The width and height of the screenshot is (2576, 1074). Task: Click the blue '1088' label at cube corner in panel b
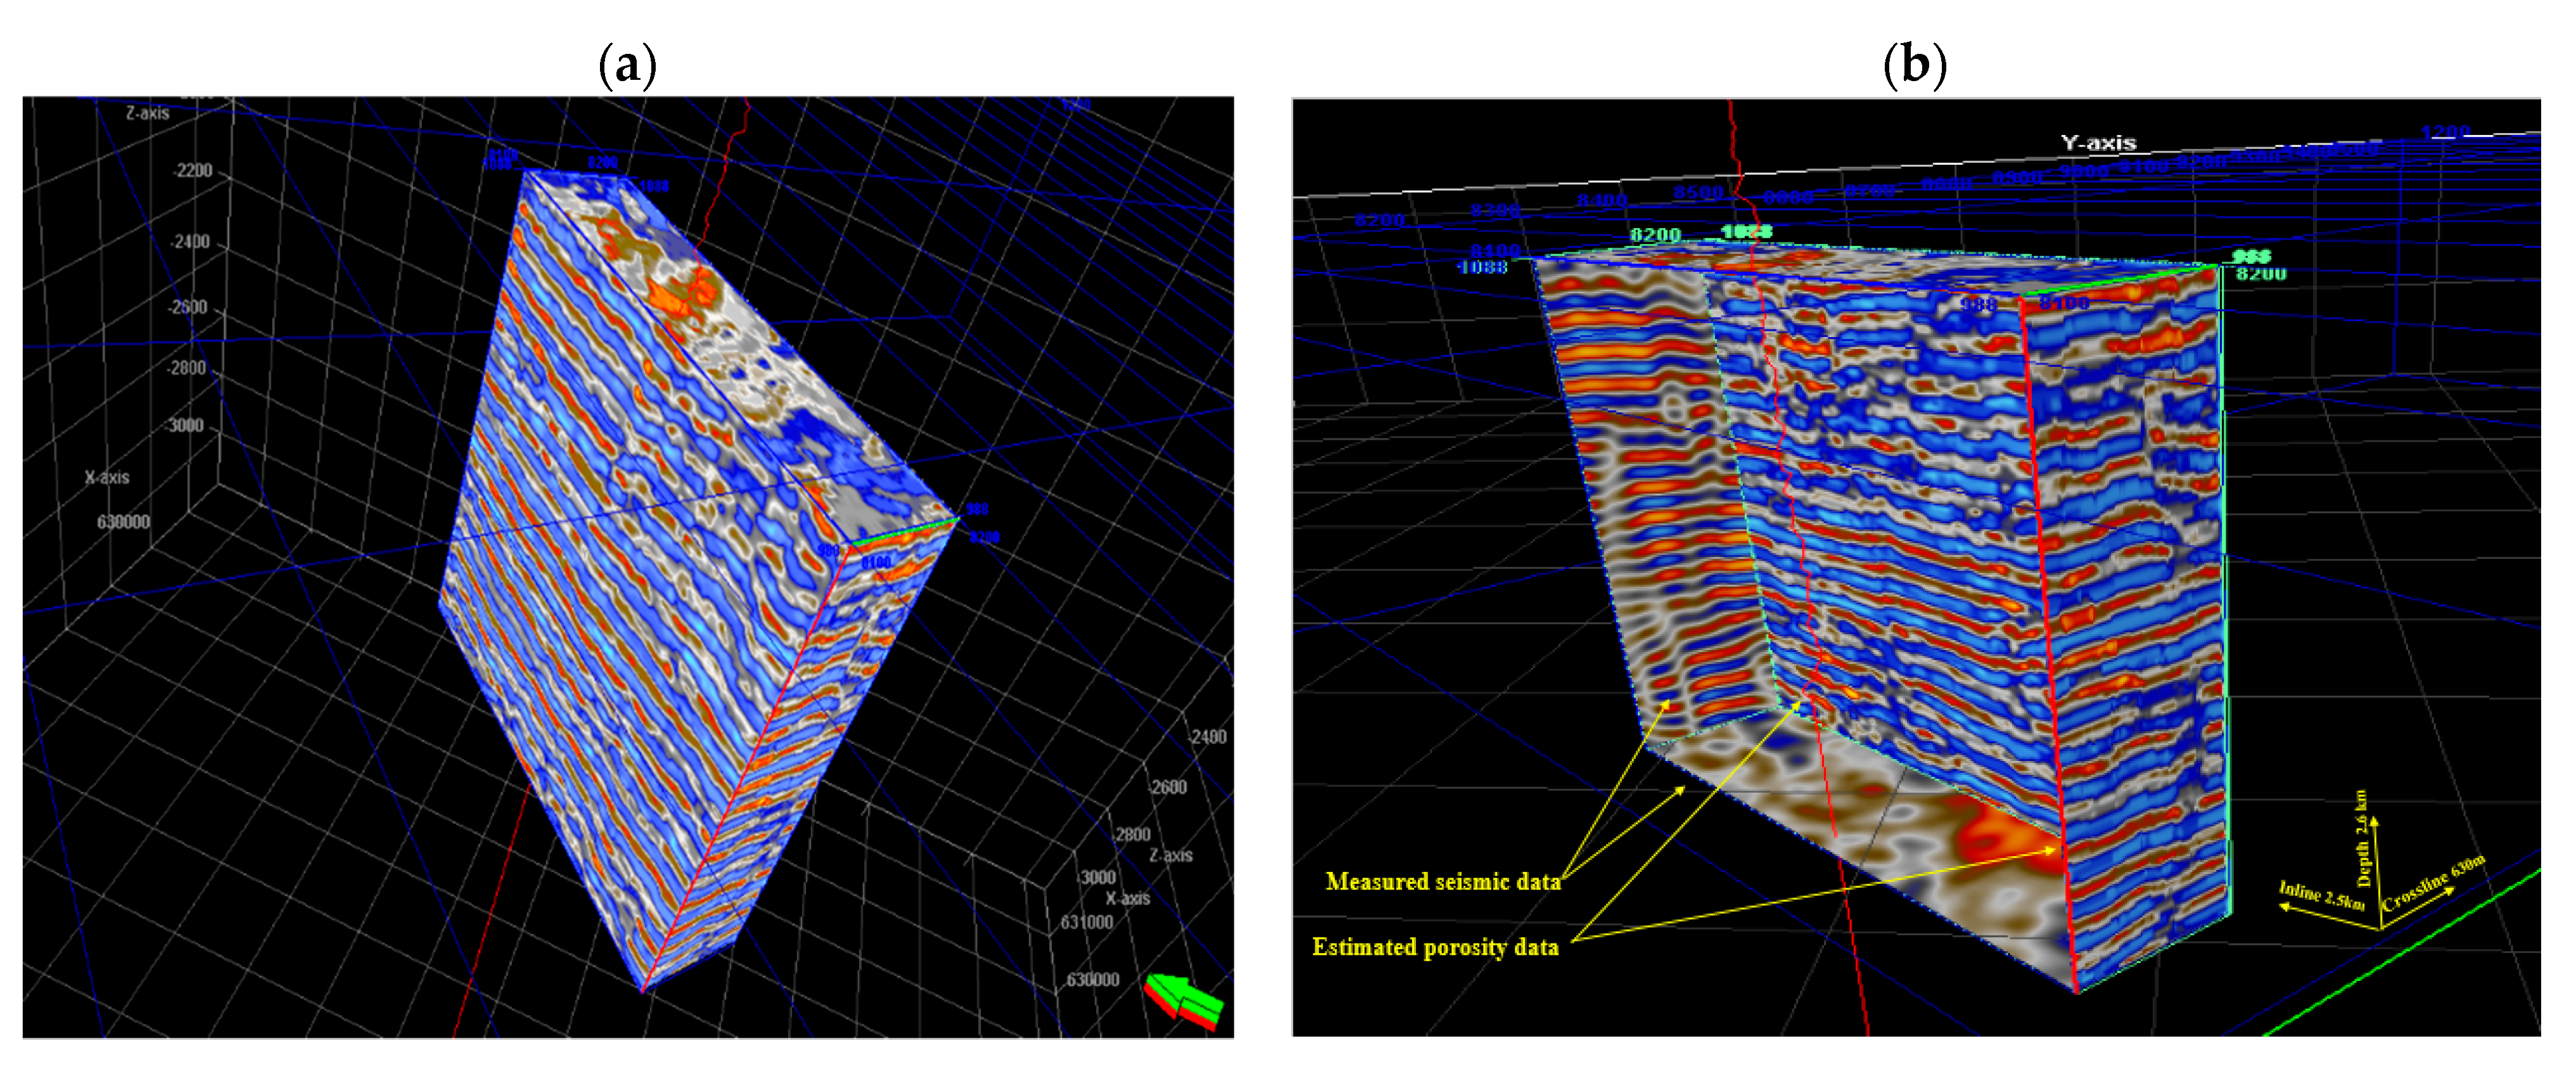click(x=1482, y=267)
